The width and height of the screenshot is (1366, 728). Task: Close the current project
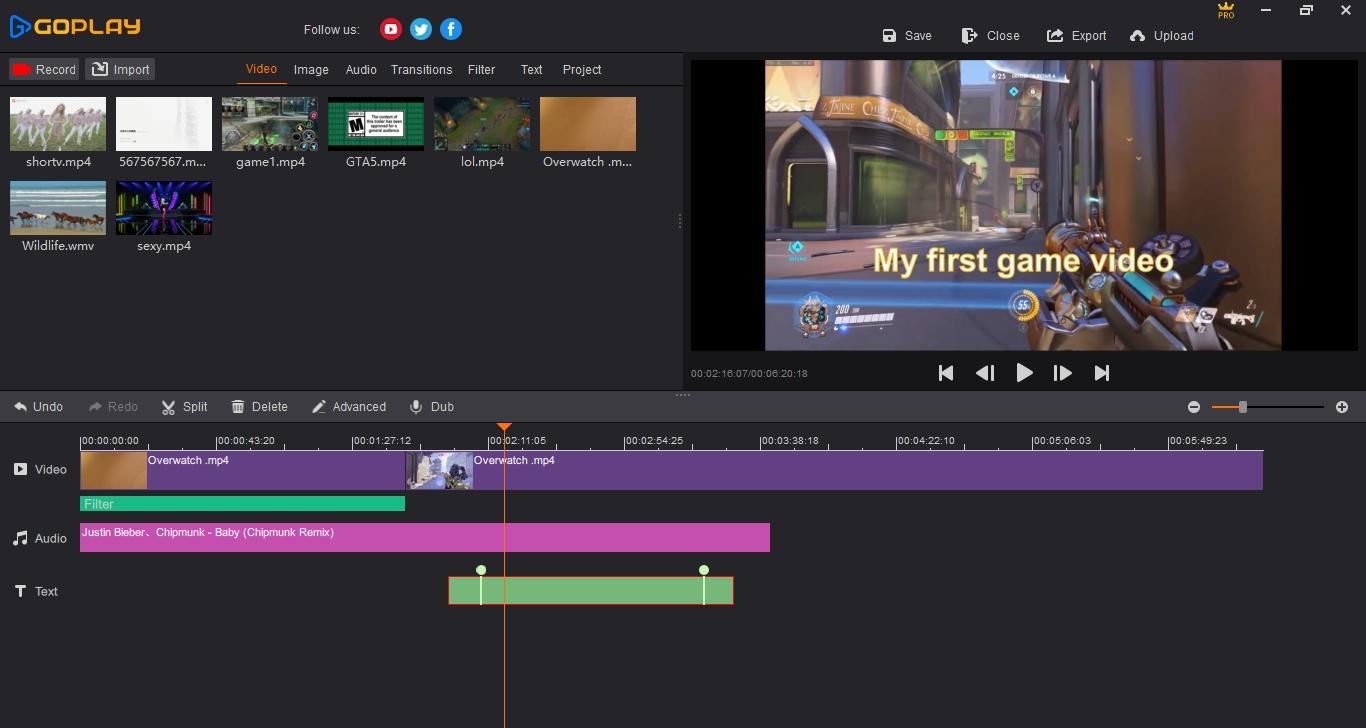pos(990,35)
